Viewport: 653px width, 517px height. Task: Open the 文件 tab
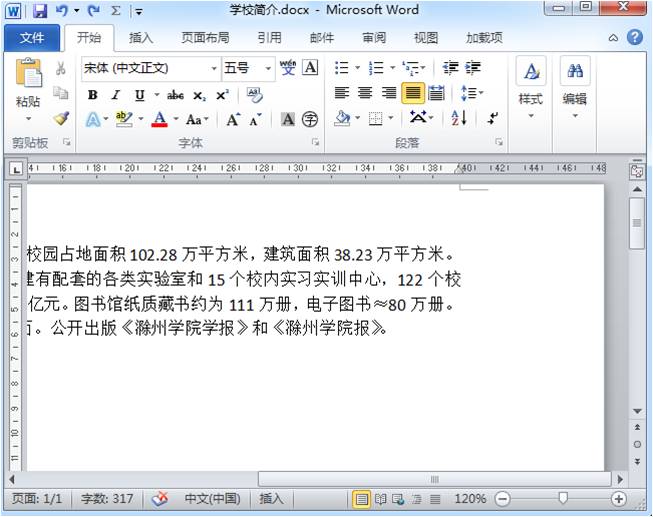(x=32, y=38)
